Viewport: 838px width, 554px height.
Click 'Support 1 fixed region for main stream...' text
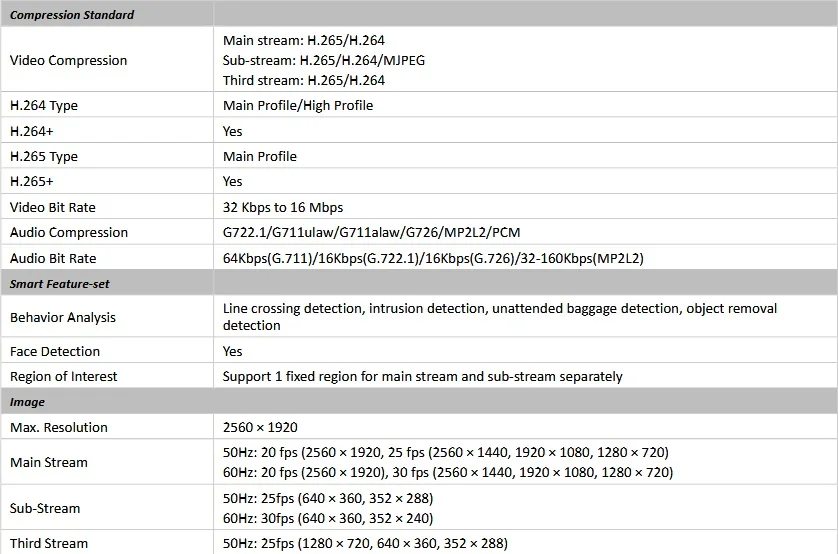423,377
